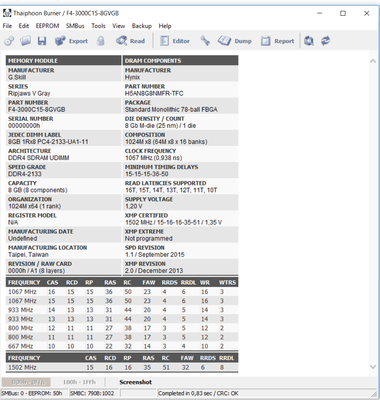
Task: Select the Screenshot tab
Action: coord(136,382)
